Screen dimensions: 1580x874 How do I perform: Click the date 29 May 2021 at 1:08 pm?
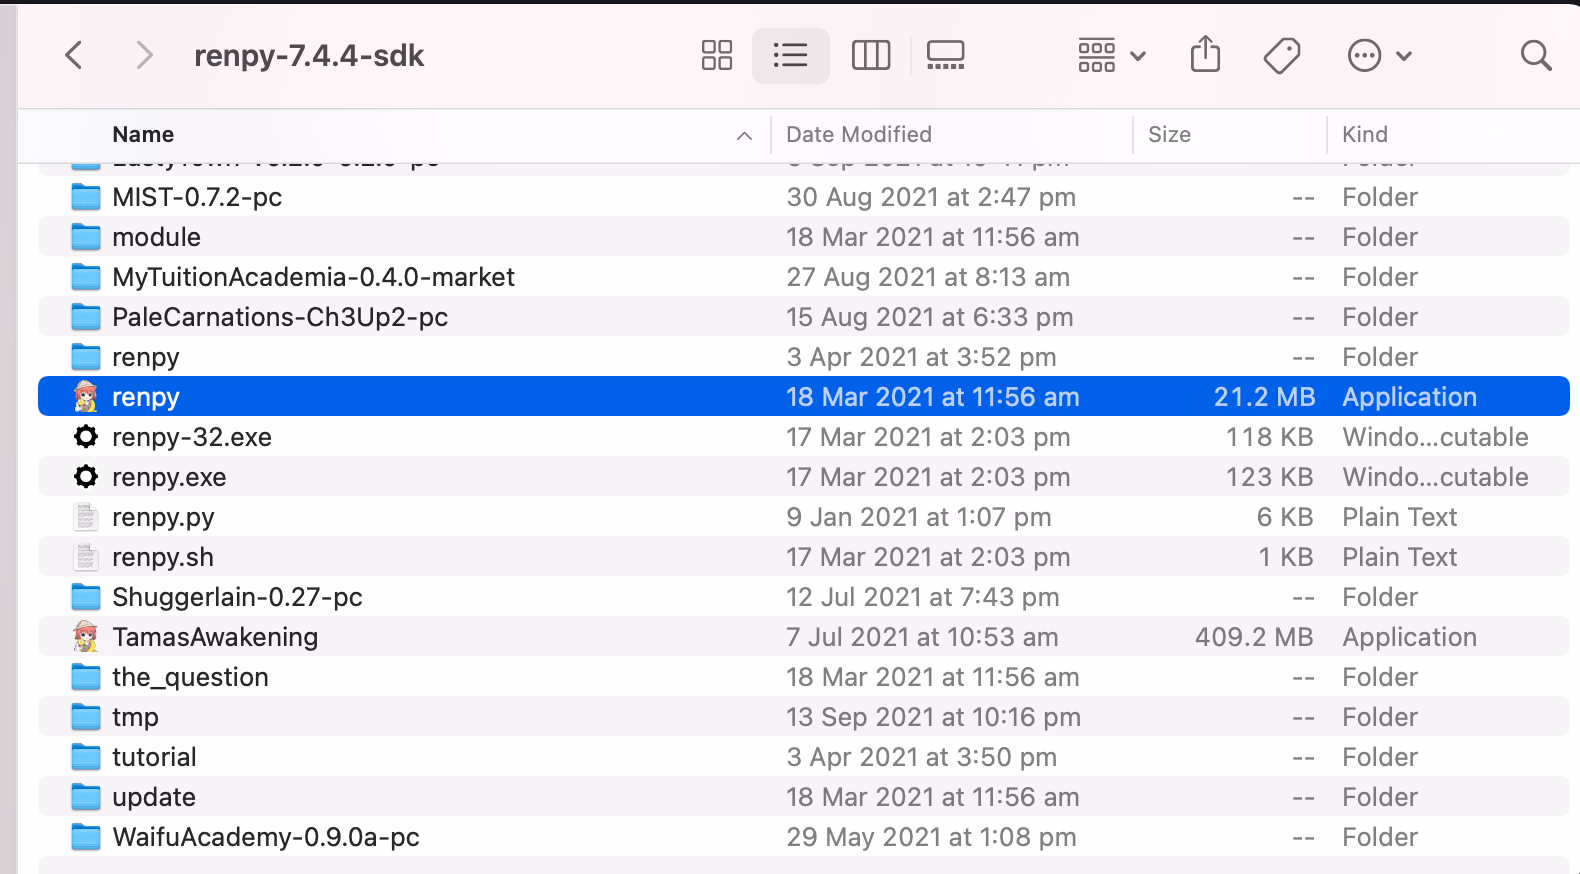[931, 837]
